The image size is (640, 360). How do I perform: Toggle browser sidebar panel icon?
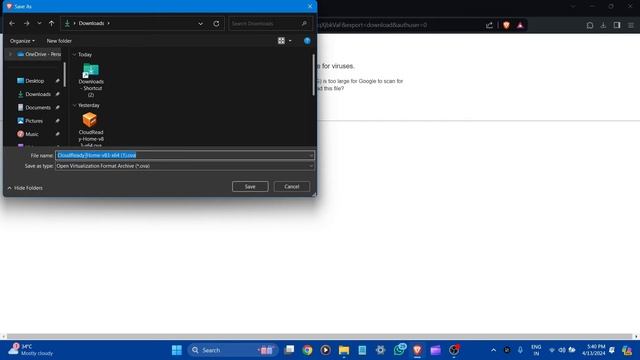pos(617,25)
